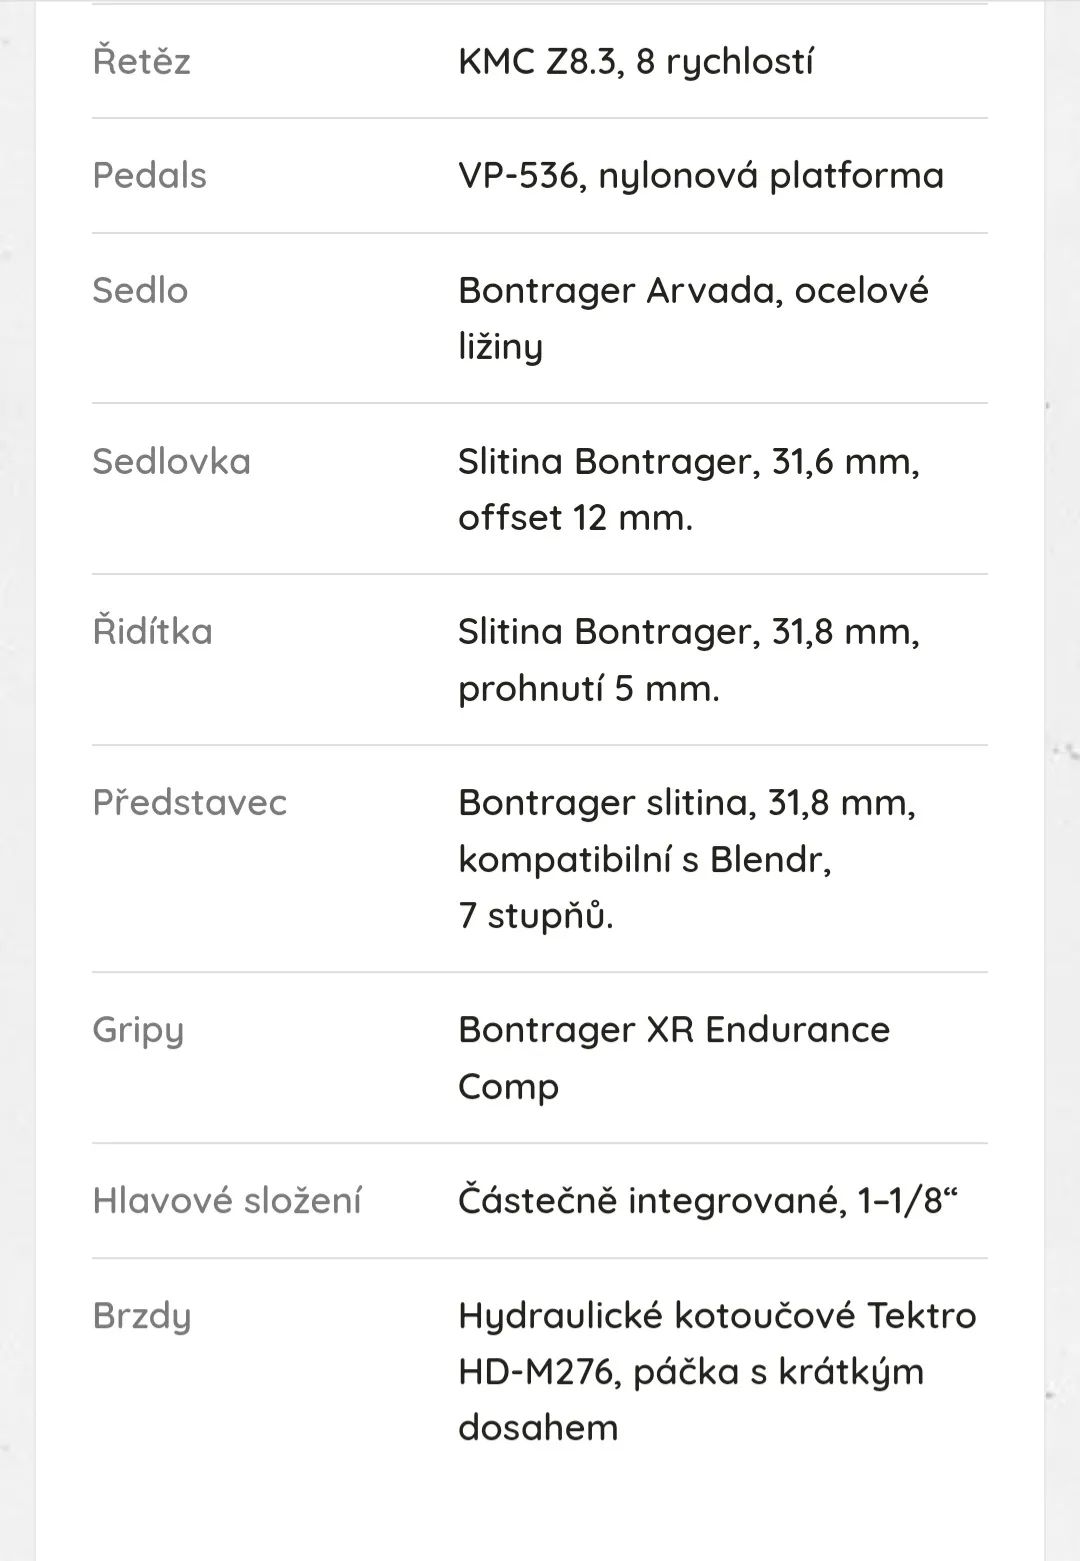1080x1561 pixels.
Task: Select the Představec label
Action: [x=189, y=802]
